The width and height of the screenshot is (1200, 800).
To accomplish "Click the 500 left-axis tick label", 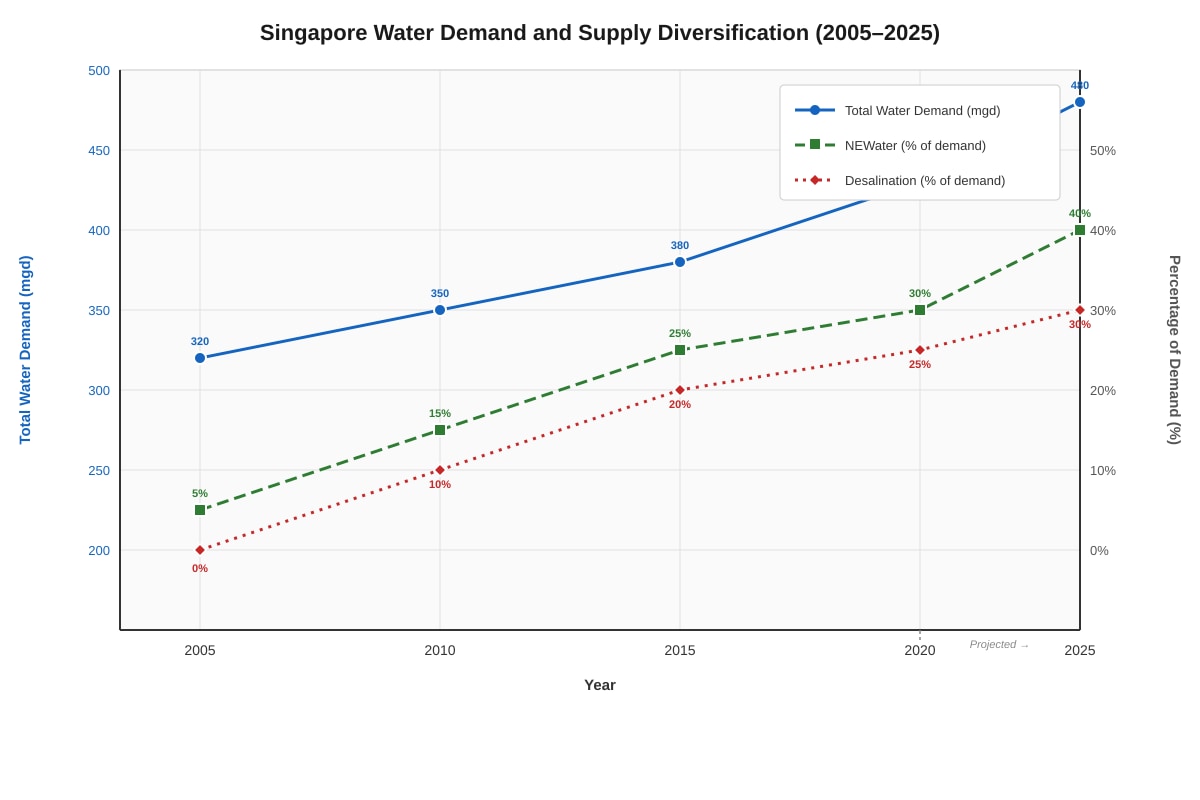I will (x=99, y=70).
